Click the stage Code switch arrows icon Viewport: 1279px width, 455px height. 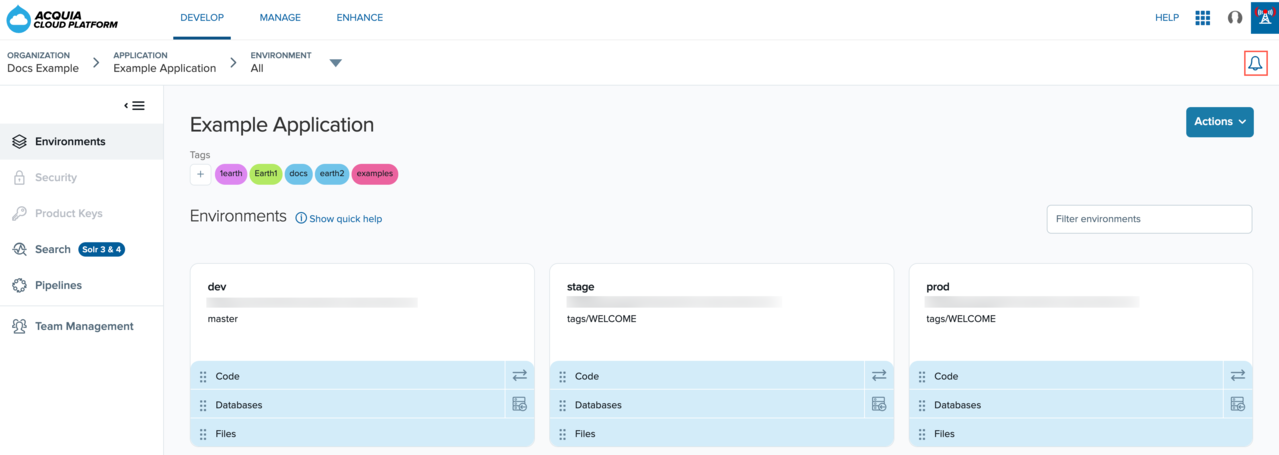click(x=879, y=376)
